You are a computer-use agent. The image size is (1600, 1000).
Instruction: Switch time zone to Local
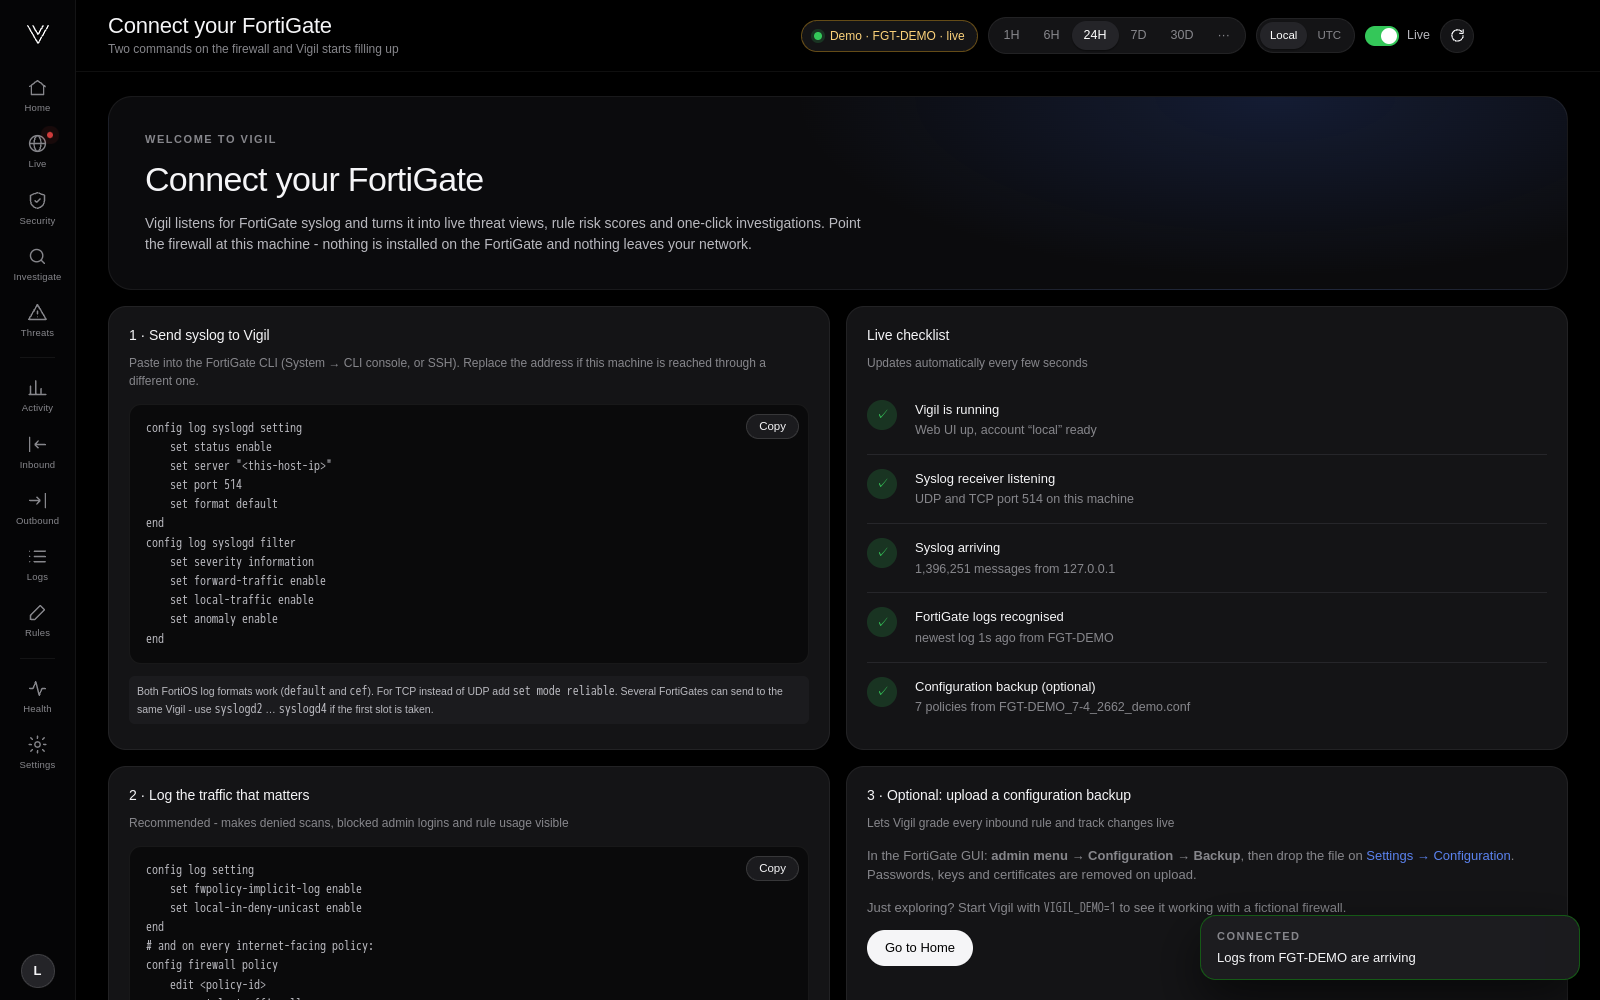tap(1283, 36)
